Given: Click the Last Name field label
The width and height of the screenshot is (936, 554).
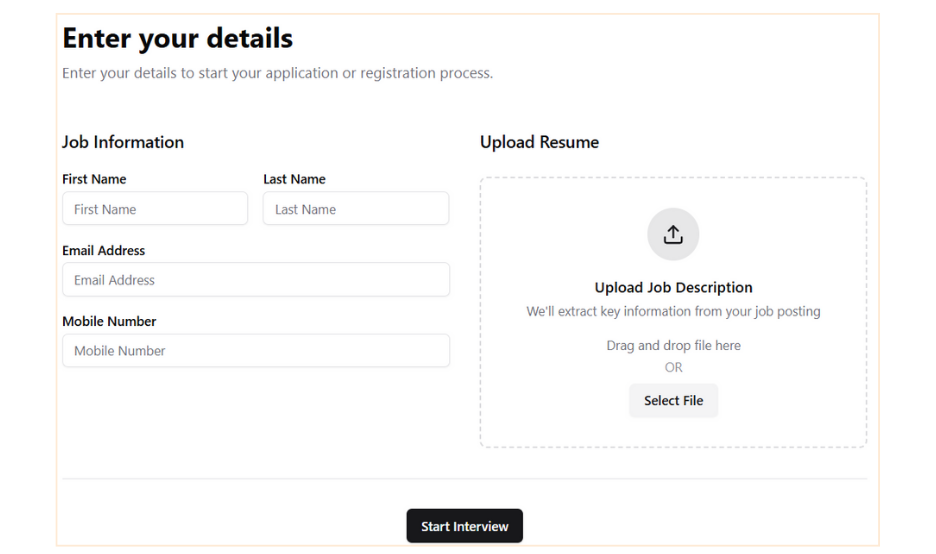Looking at the screenshot, I should pos(294,179).
